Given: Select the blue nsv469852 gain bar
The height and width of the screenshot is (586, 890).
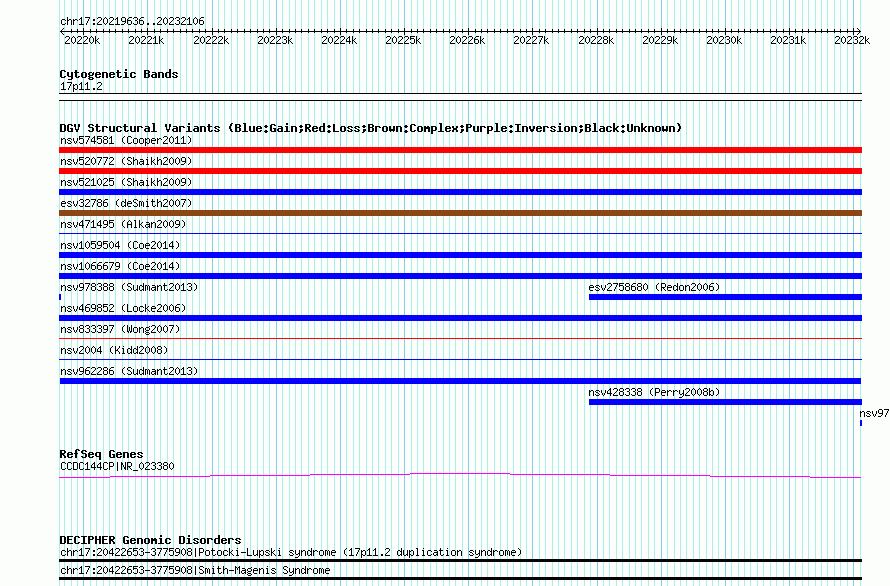Looking at the screenshot, I should coord(460,318).
